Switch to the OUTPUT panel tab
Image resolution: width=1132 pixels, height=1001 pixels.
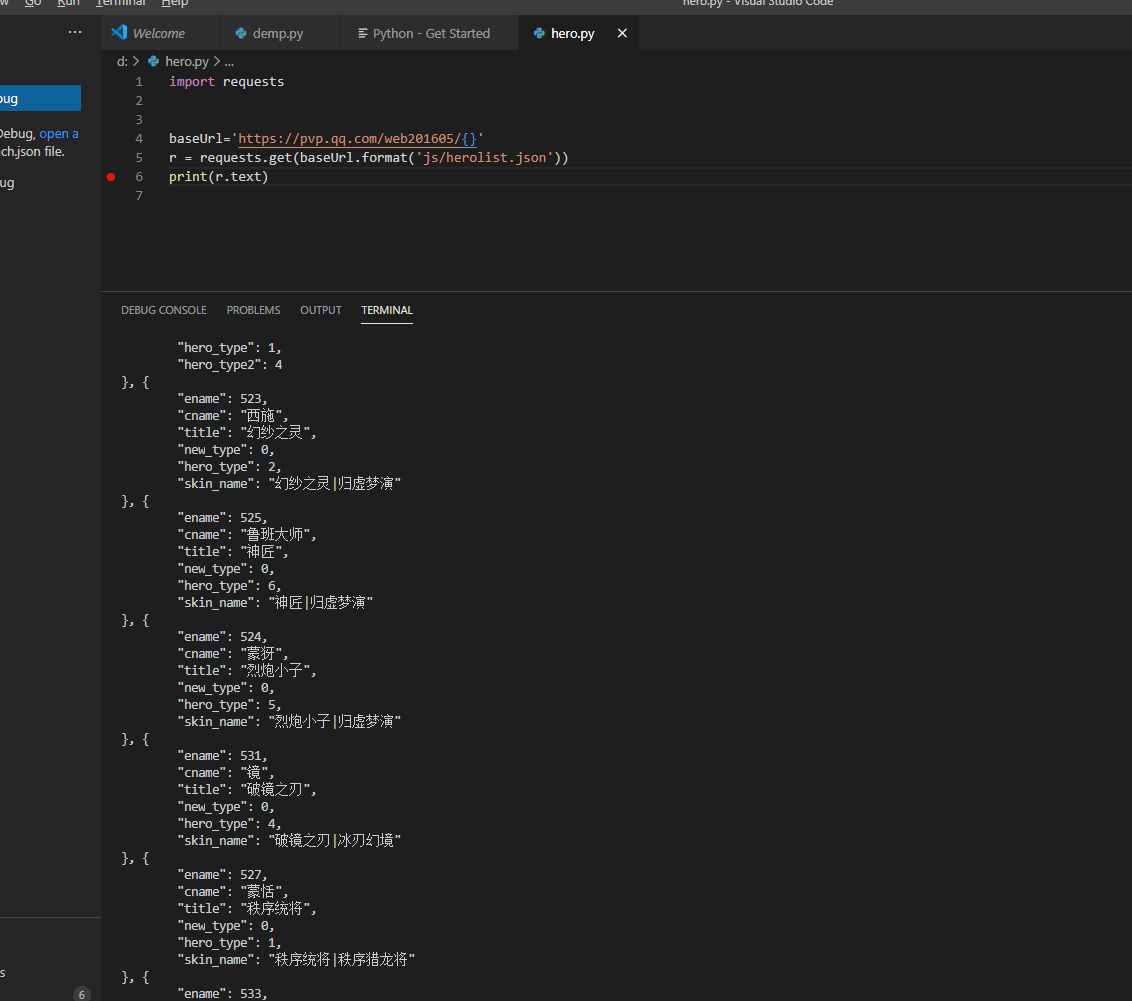321,310
